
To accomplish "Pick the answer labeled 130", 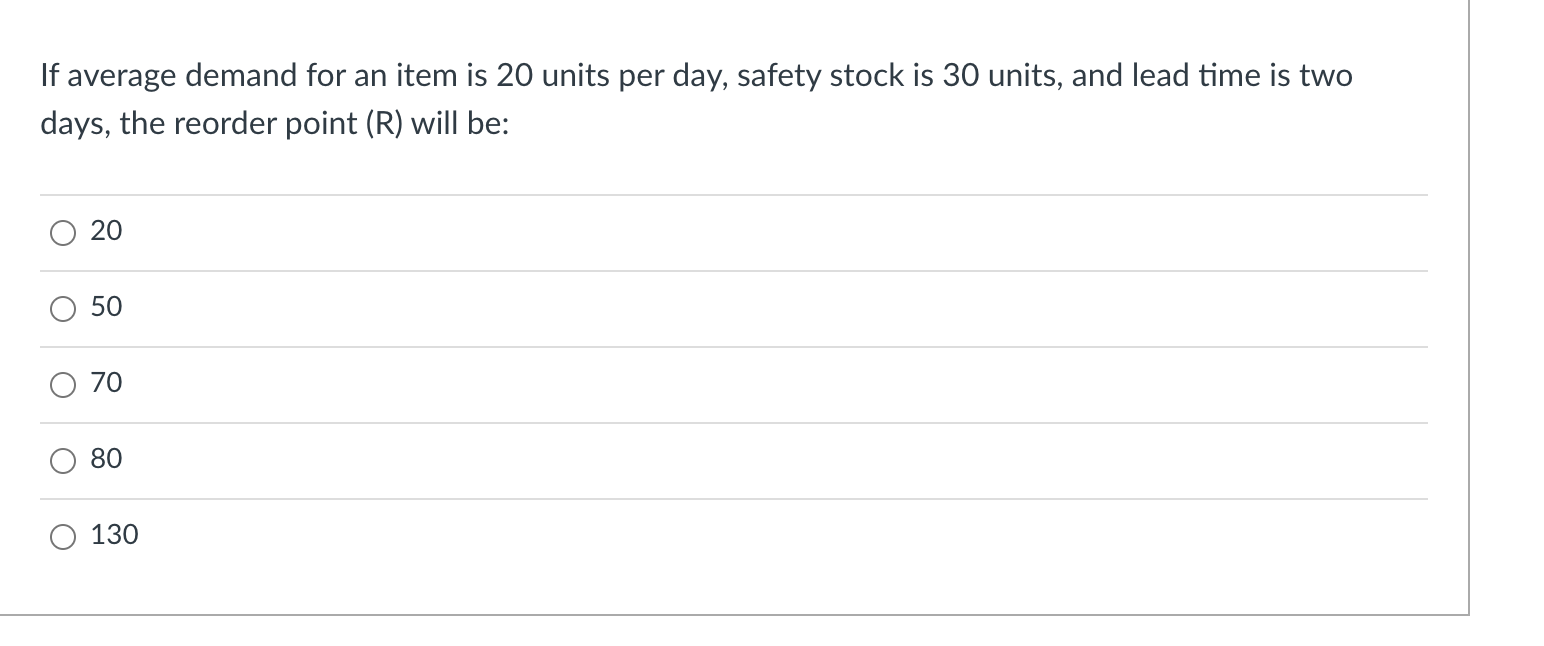I will point(115,535).
